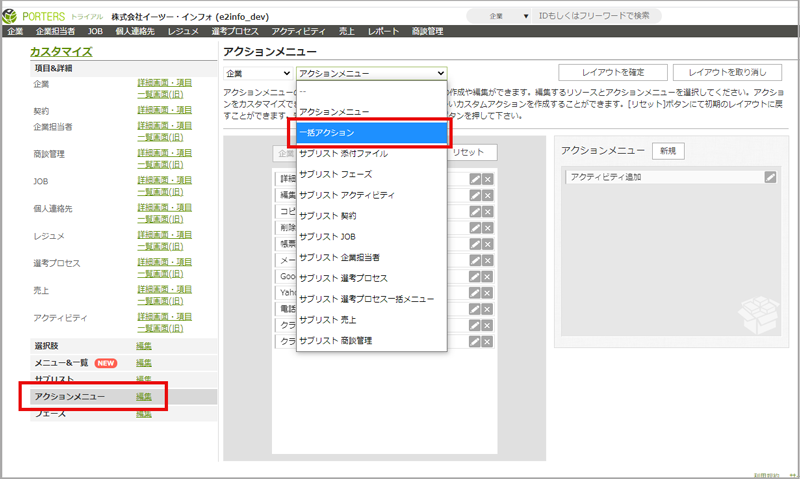Choose サブリスト 選考プロセス一括メニュー option

pos(366,299)
